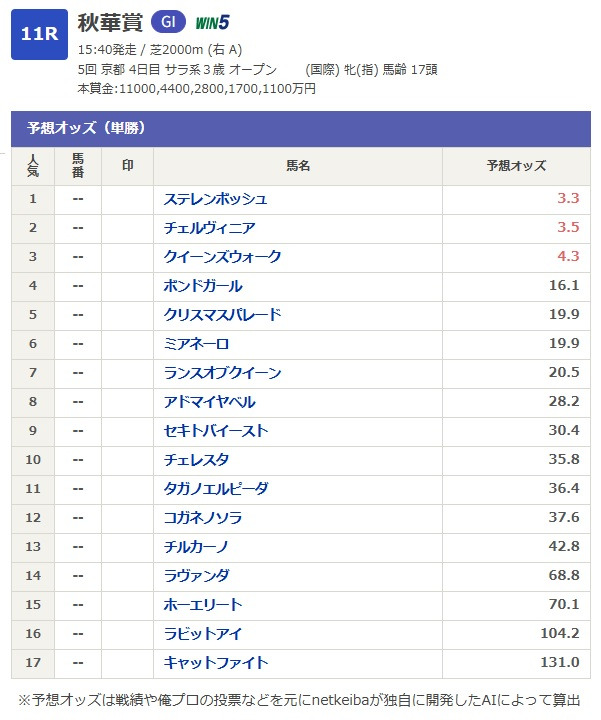Select ボンドガール horse name

[203, 286]
